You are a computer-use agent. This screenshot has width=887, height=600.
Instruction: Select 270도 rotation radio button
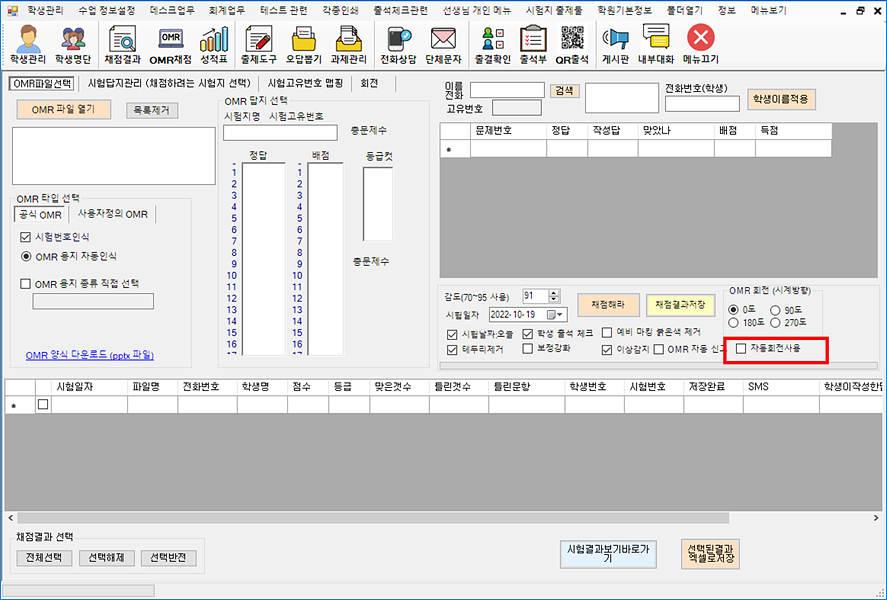[x=775, y=323]
